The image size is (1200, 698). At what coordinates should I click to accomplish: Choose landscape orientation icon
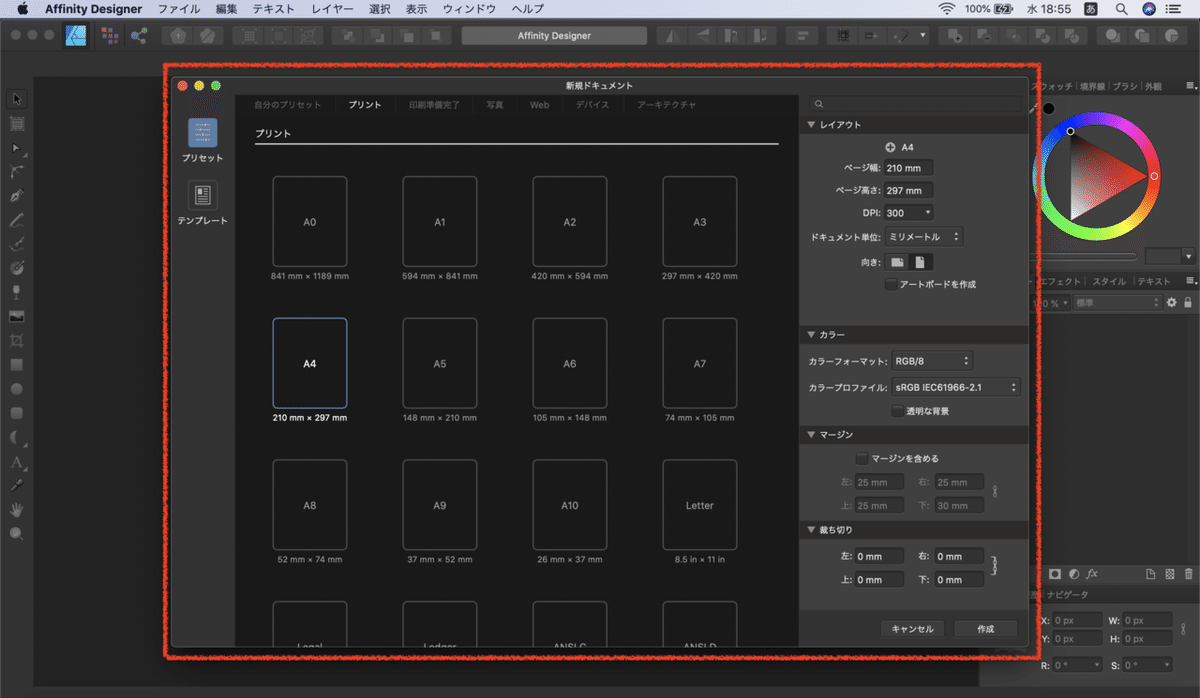coord(898,262)
